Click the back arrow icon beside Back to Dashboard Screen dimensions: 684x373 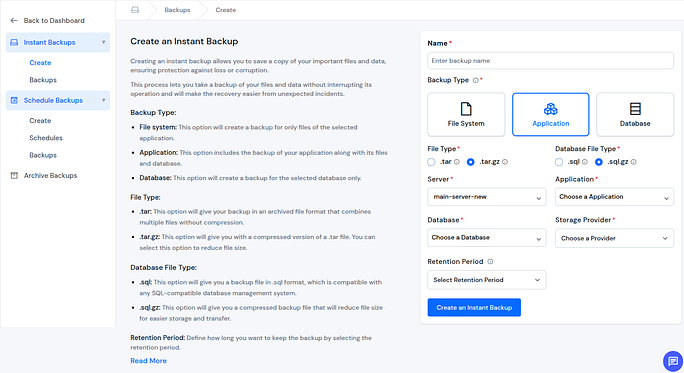[x=14, y=21]
